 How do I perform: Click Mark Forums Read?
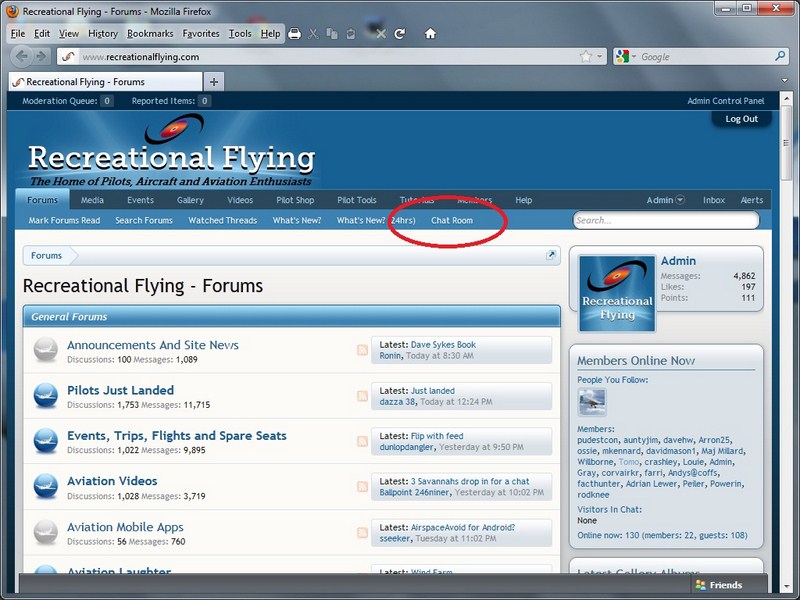pos(64,220)
